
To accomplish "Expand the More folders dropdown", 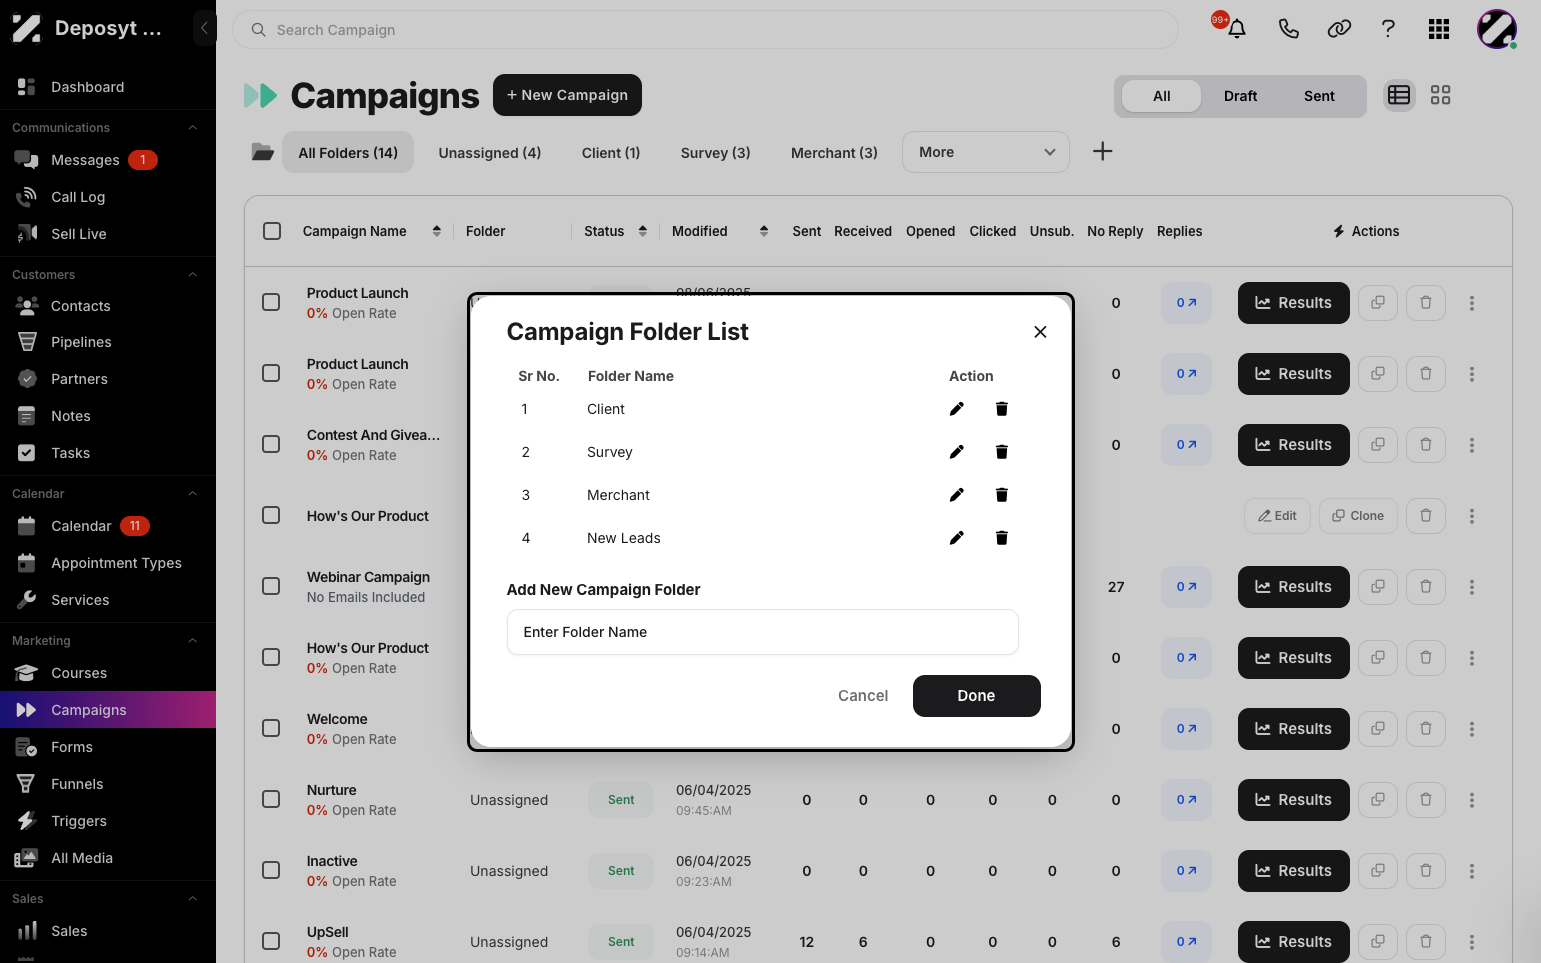I will (x=986, y=152).
